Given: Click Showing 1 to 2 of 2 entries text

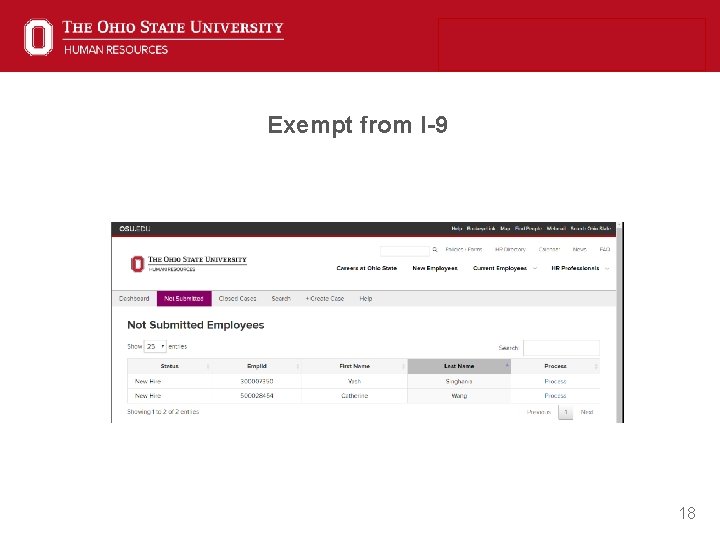Looking at the screenshot, I should click(x=163, y=411).
